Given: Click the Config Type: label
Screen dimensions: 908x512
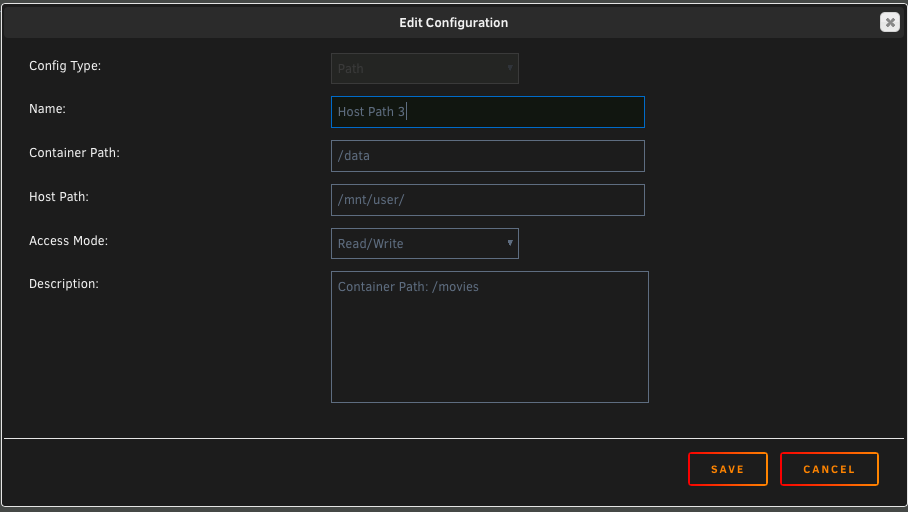Looking at the screenshot, I should (x=65, y=66).
